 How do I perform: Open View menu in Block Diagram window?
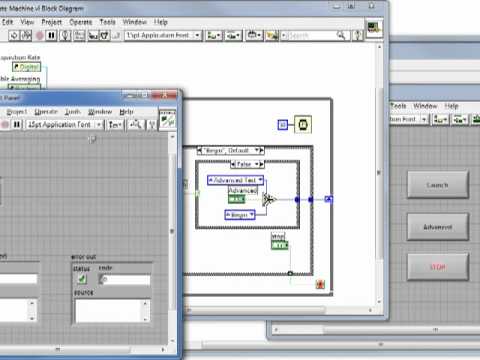(27, 22)
